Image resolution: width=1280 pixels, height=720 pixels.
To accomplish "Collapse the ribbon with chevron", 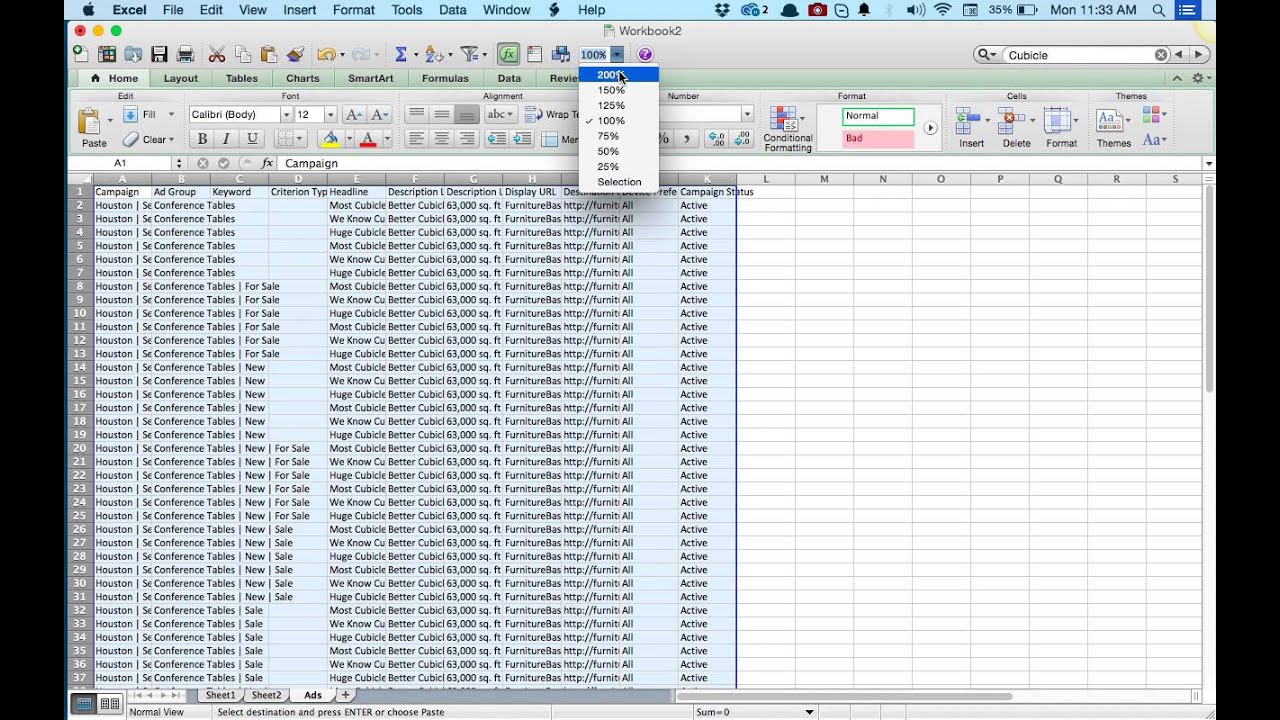I will coord(1177,78).
